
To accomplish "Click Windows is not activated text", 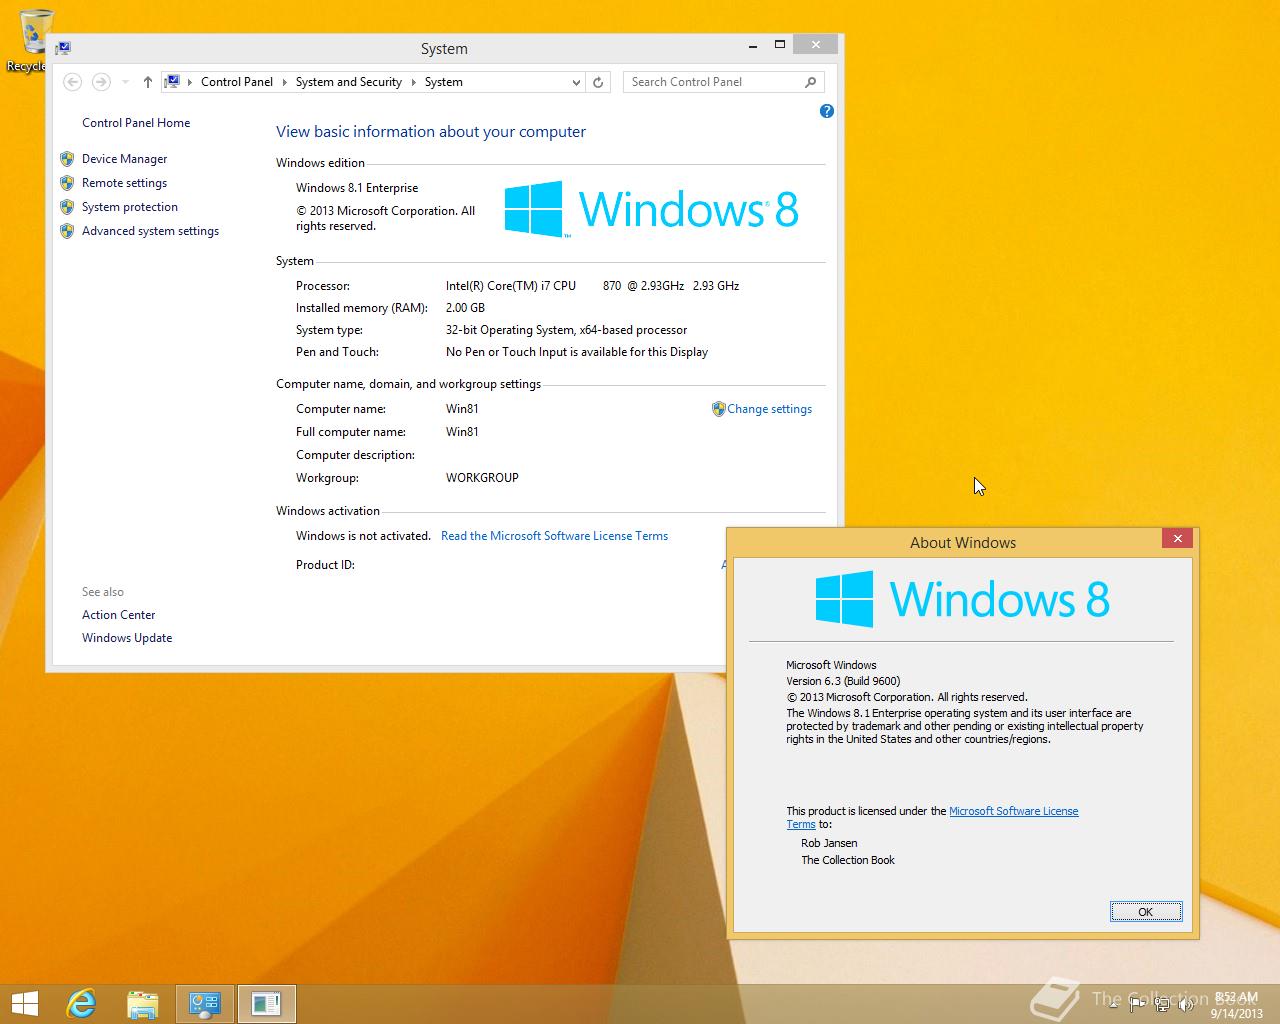I will (363, 536).
